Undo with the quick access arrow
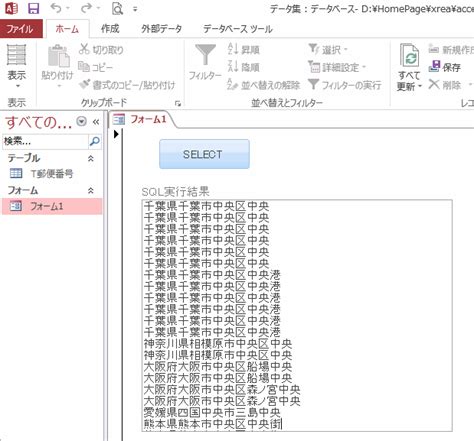Screen dimensions: 474x441 coord(56,8)
